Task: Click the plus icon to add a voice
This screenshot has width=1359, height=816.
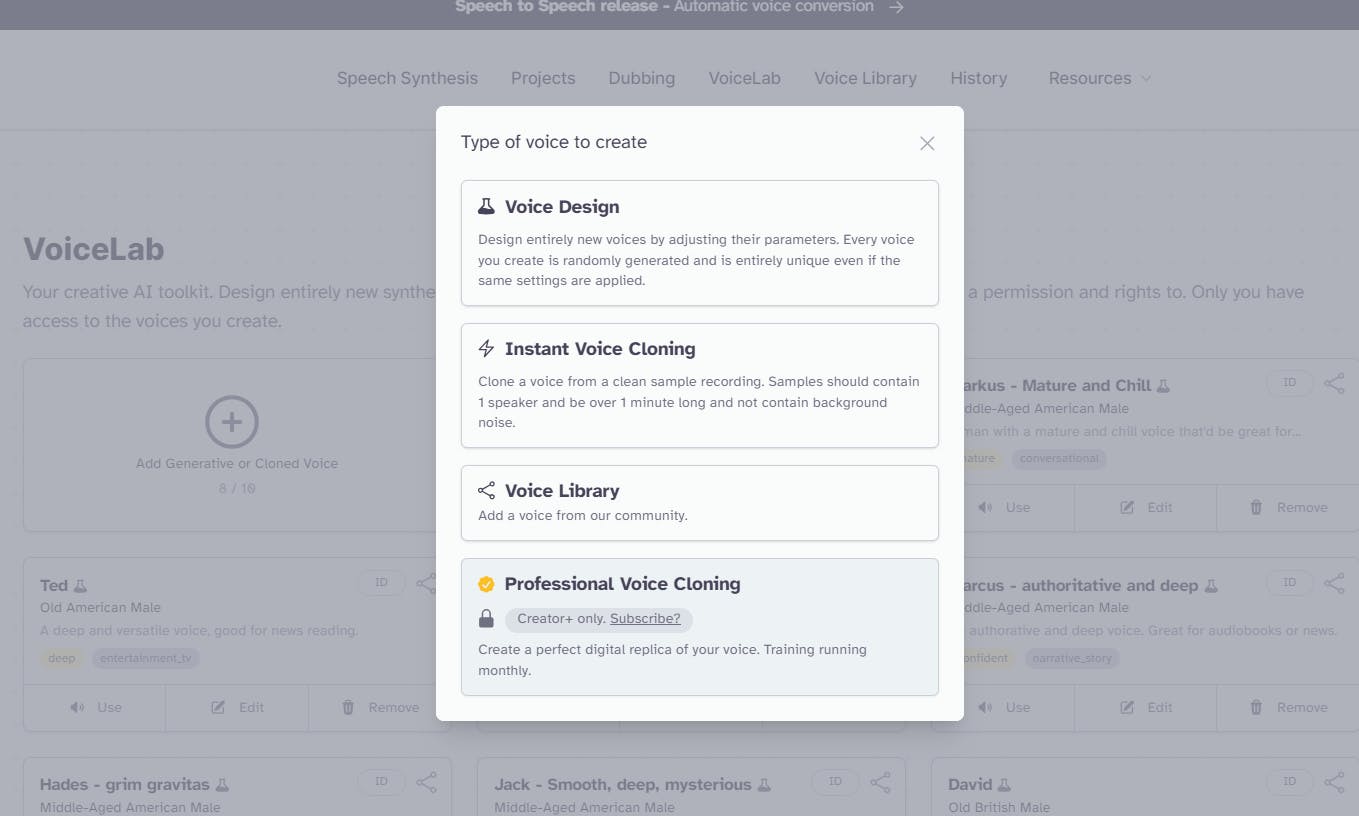Action: point(232,422)
